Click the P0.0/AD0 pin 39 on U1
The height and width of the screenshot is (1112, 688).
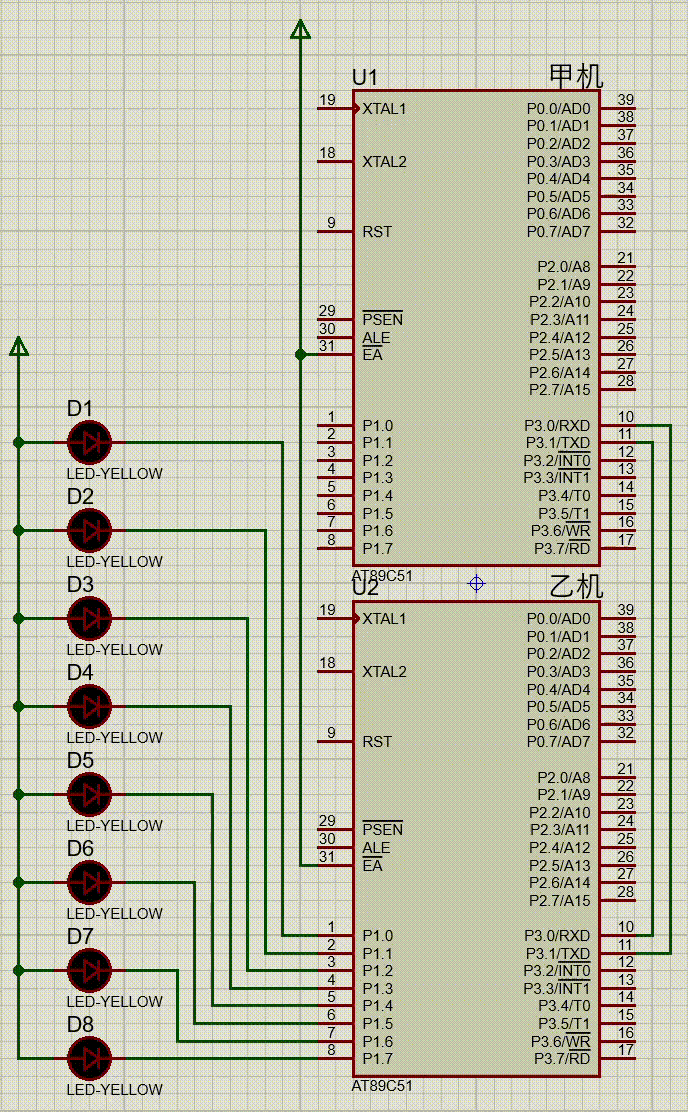[618, 108]
